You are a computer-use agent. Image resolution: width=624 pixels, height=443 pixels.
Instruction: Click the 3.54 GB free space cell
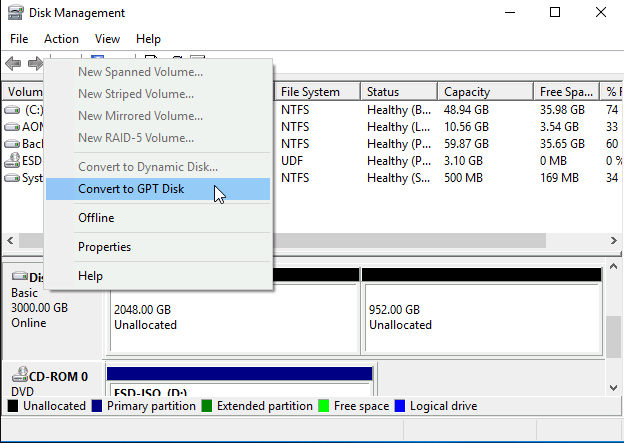tap(559, 127)
